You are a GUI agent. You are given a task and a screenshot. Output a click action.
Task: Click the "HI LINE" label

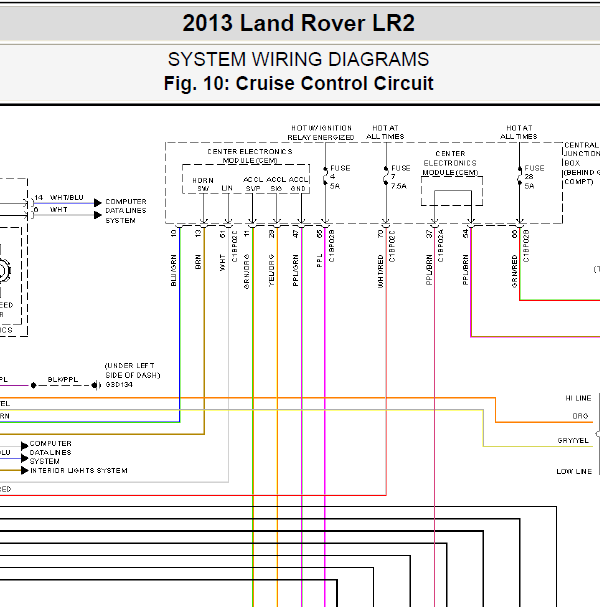[x=578, y=398]
